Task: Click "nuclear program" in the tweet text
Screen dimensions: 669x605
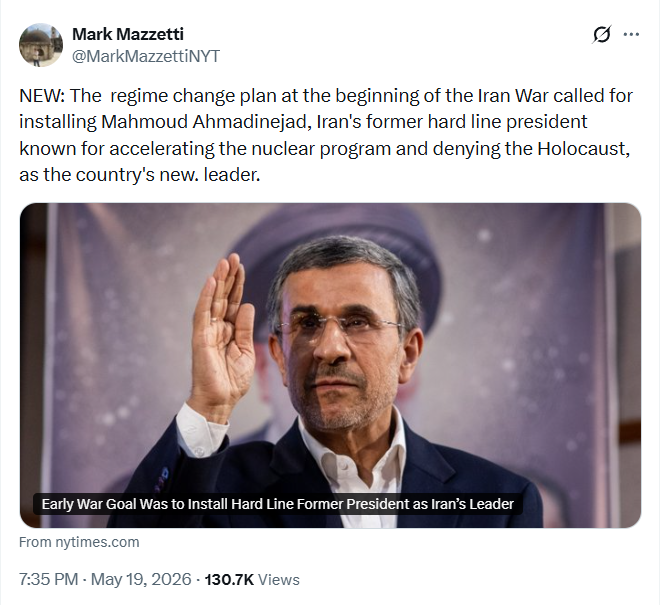Action: (321, 148)
